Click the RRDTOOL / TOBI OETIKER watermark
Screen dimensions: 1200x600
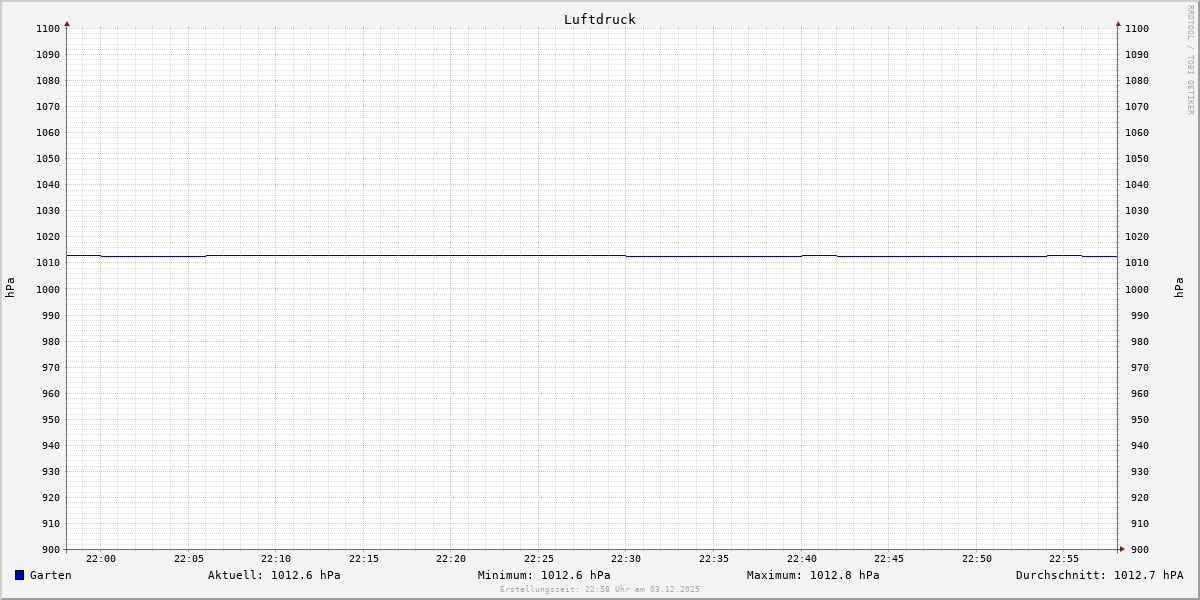(1190, 60)
